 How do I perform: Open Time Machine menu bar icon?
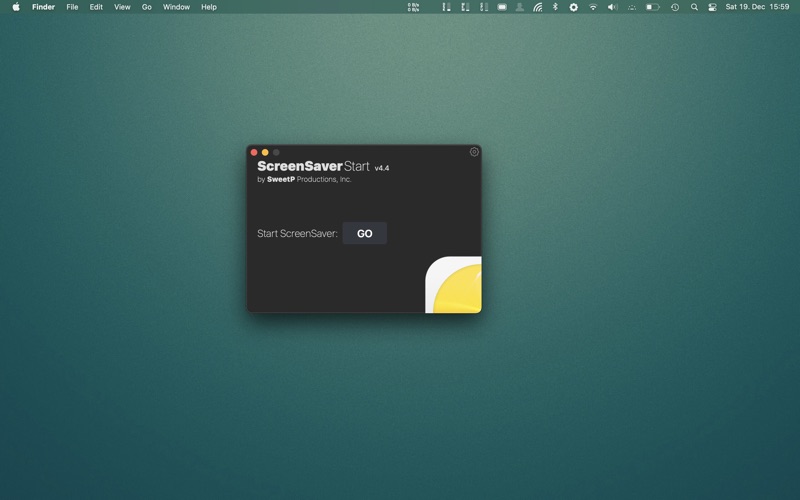[674, 7]
